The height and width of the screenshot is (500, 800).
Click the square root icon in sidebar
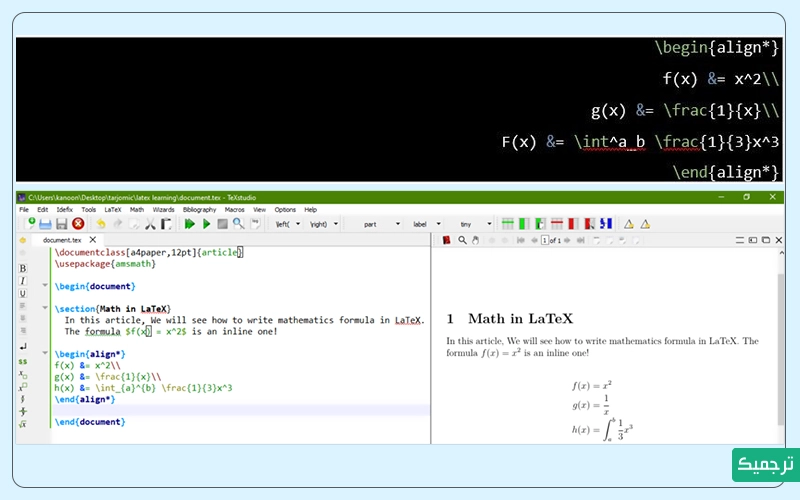pyautogui.click(x=22, y=424)
